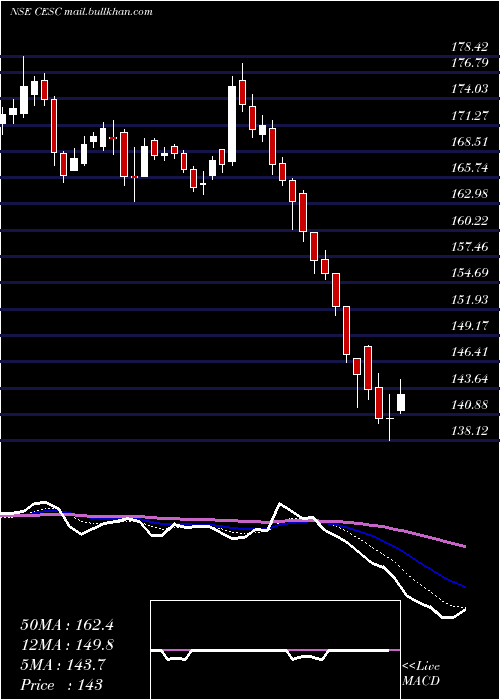The image size is (500, 700).
Task: Click the 171.27 price level label
Action: pyautogui.click(x=470, y=116)
